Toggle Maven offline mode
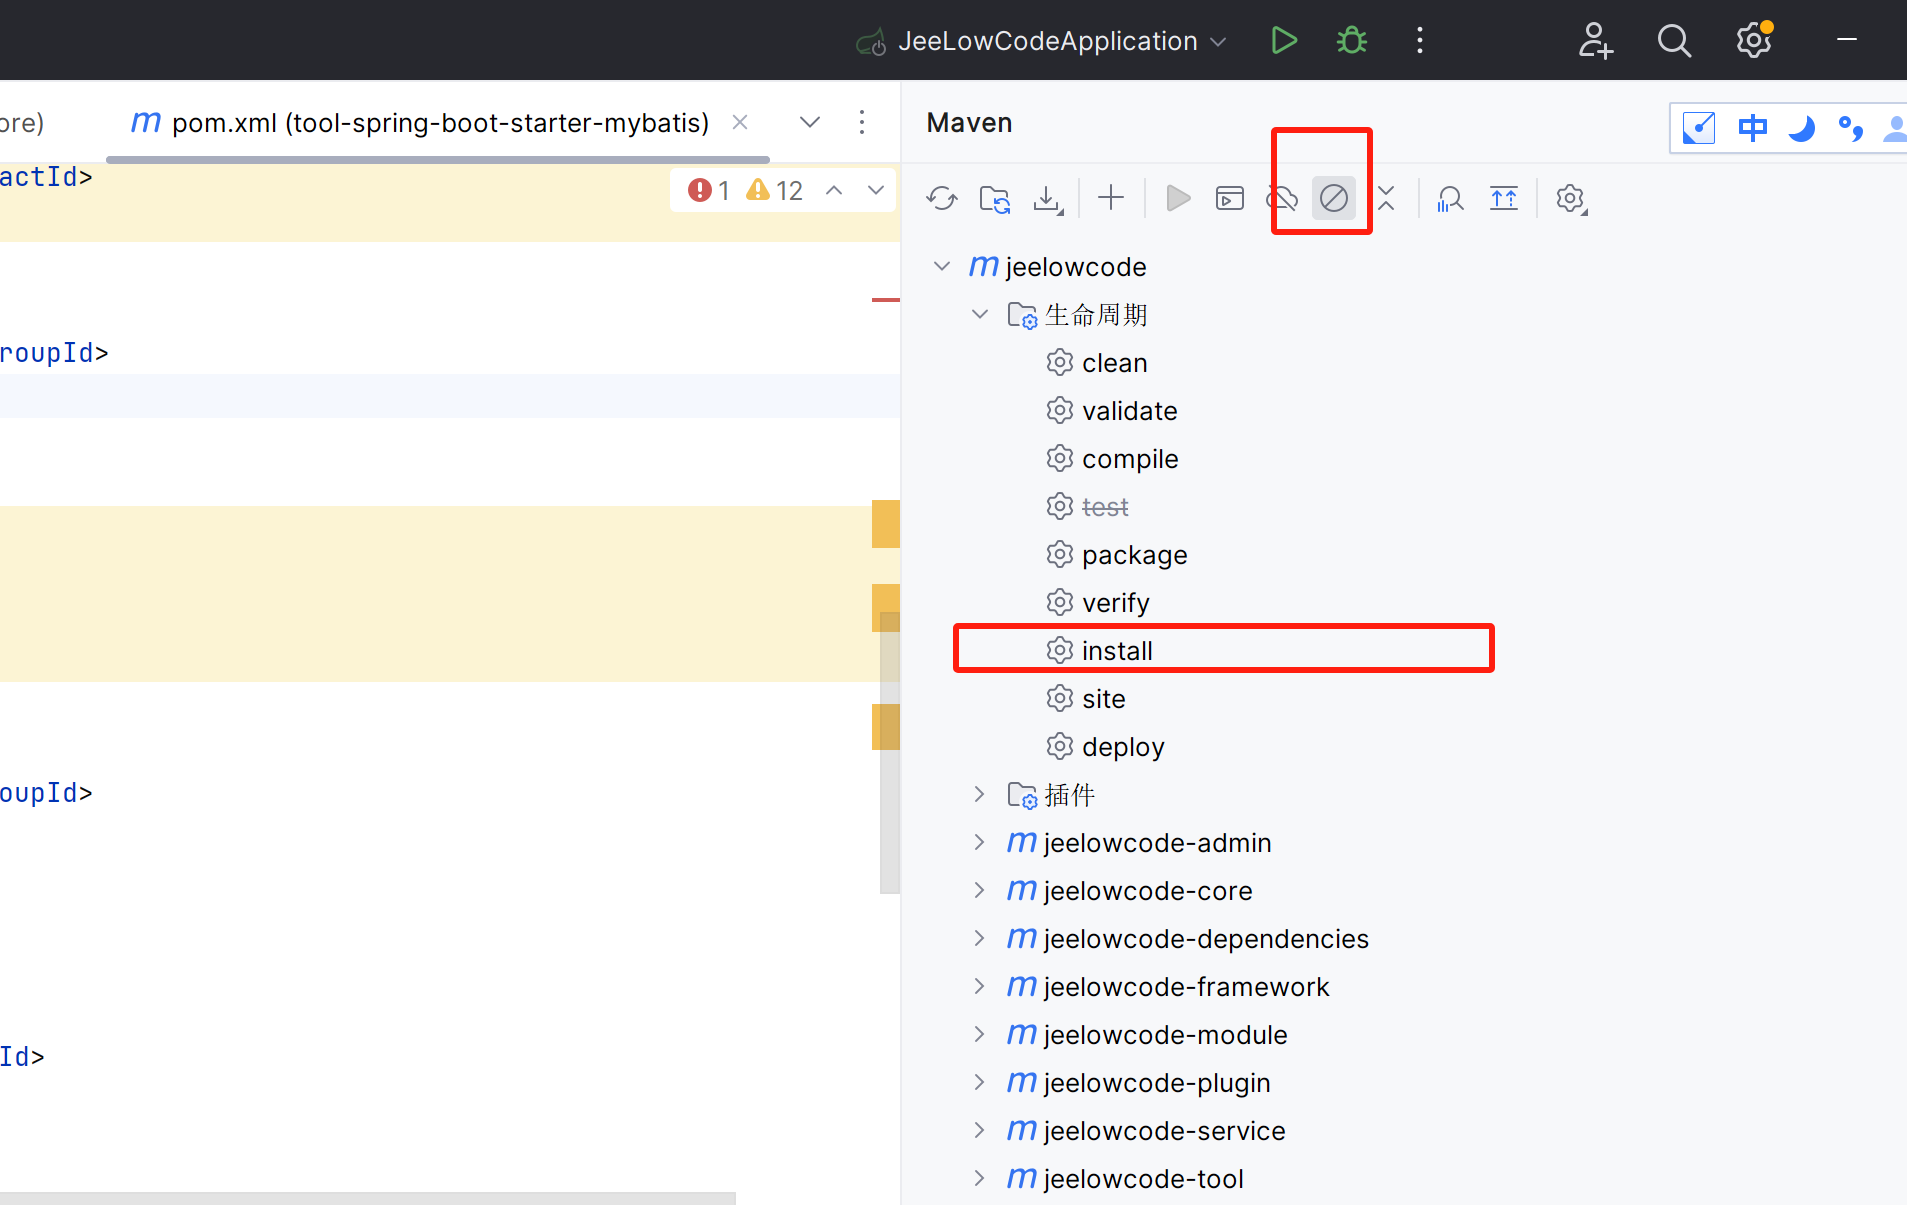The height and width of the screenshot is (1205, 1907). pyautogui.click(x=1282, y=198)
